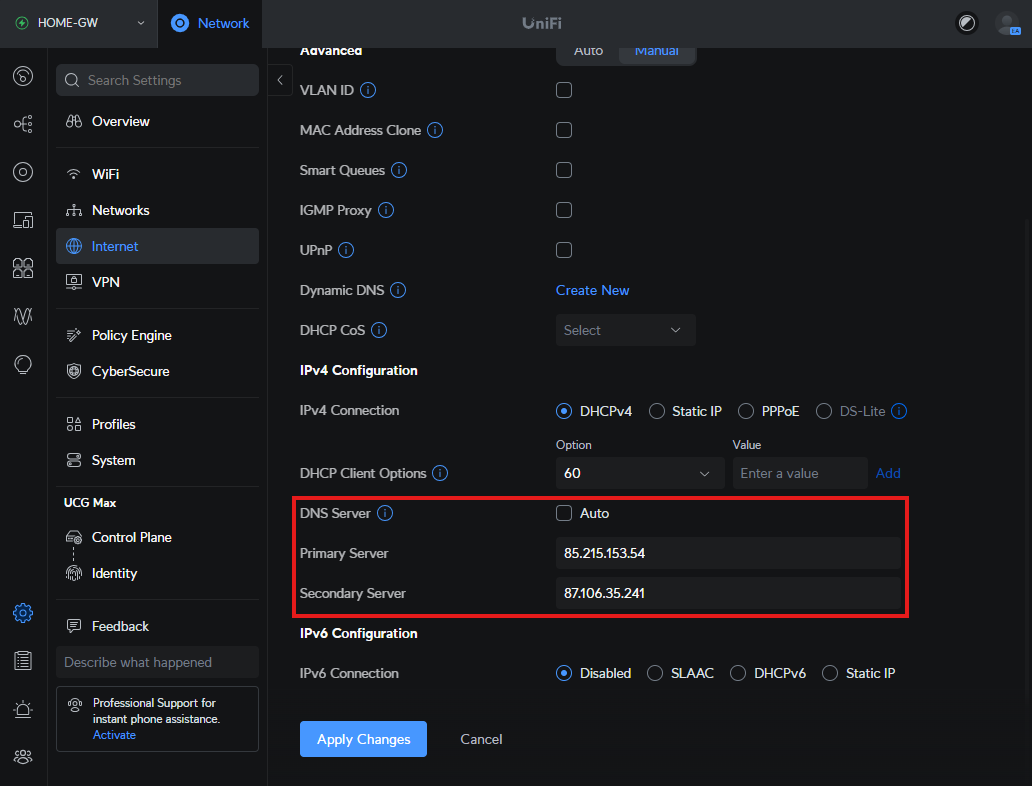Open the VPN settings page
The width and height of the screenshot is (1032, 786).
[x=157, y=282]
